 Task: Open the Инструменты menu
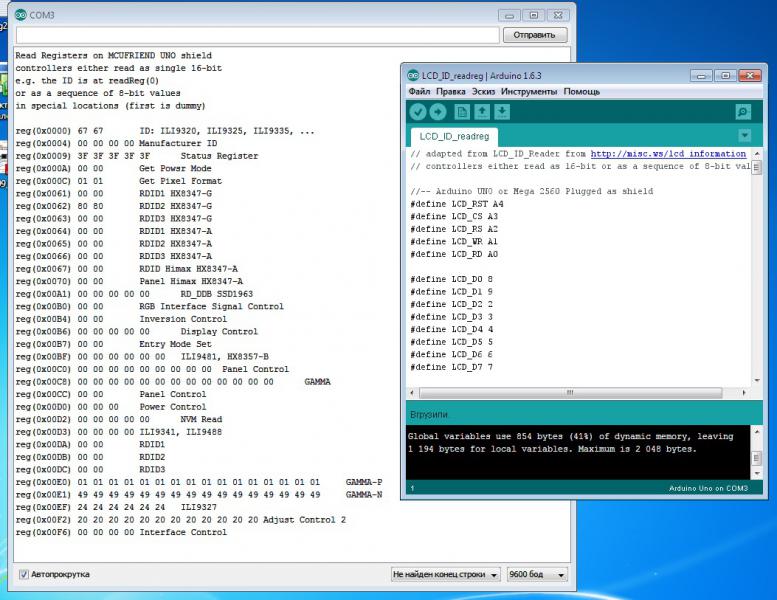[x=530, y=92]
